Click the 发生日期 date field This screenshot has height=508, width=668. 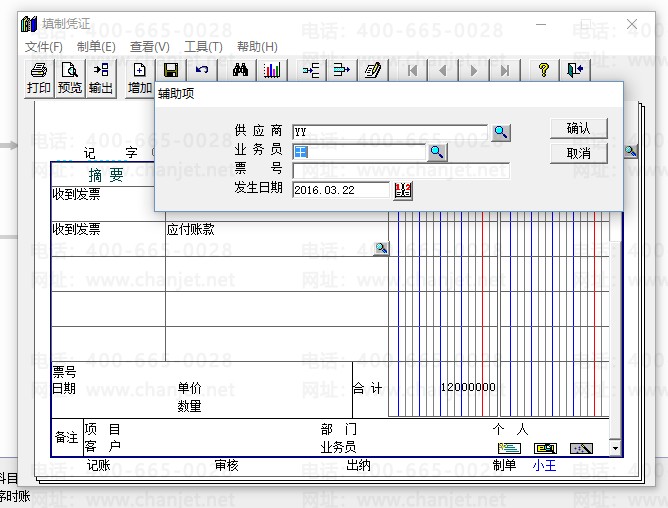[x=341, y=190]
